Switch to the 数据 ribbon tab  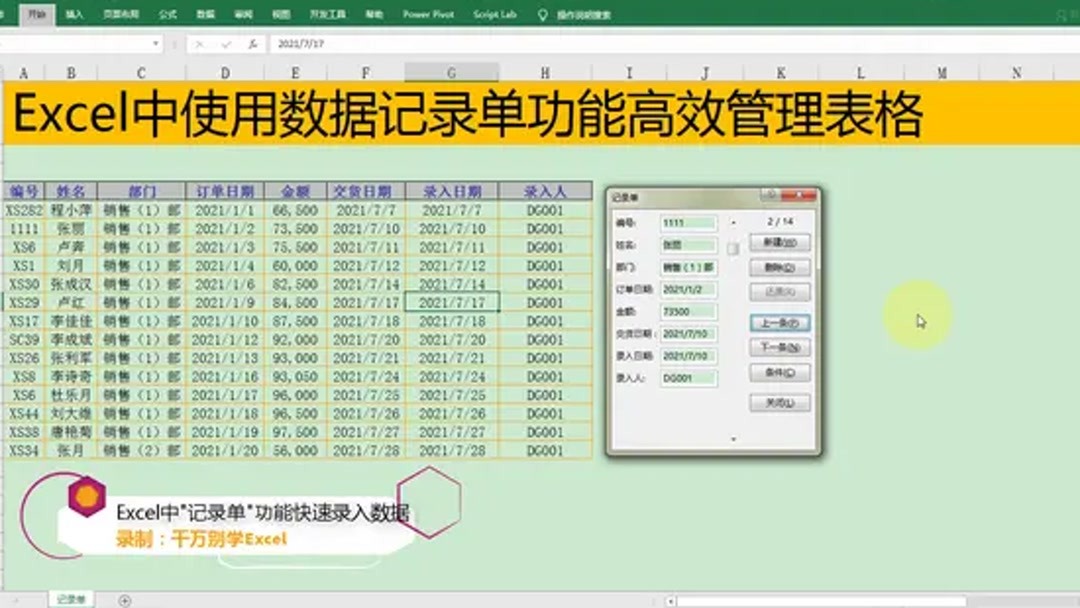tap(204, 14)
